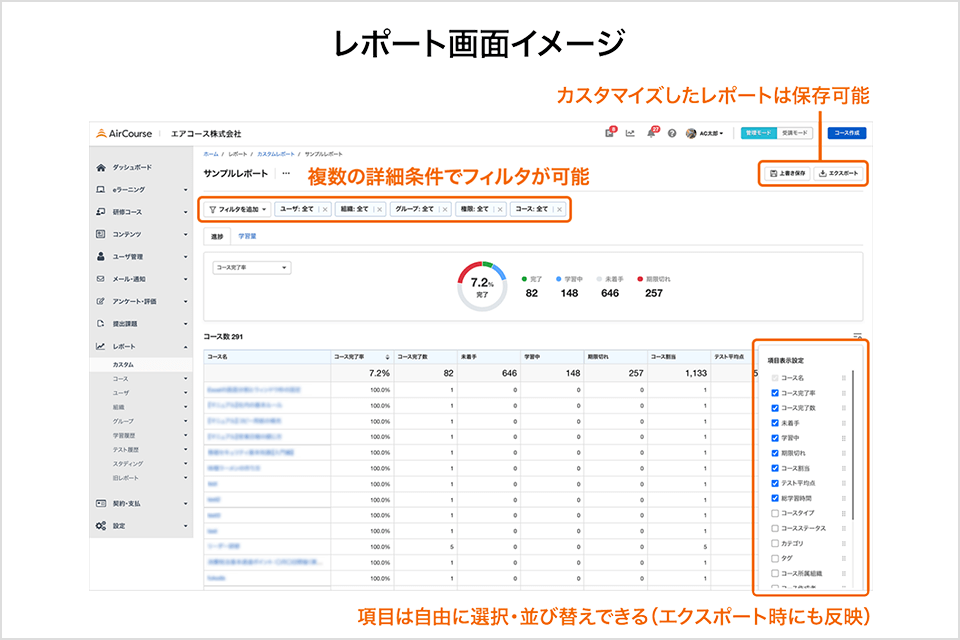Viewport: 960px width, 640px height.
Task: Grab the drag handle beside タグ item
Action: [x=844, y=559]
